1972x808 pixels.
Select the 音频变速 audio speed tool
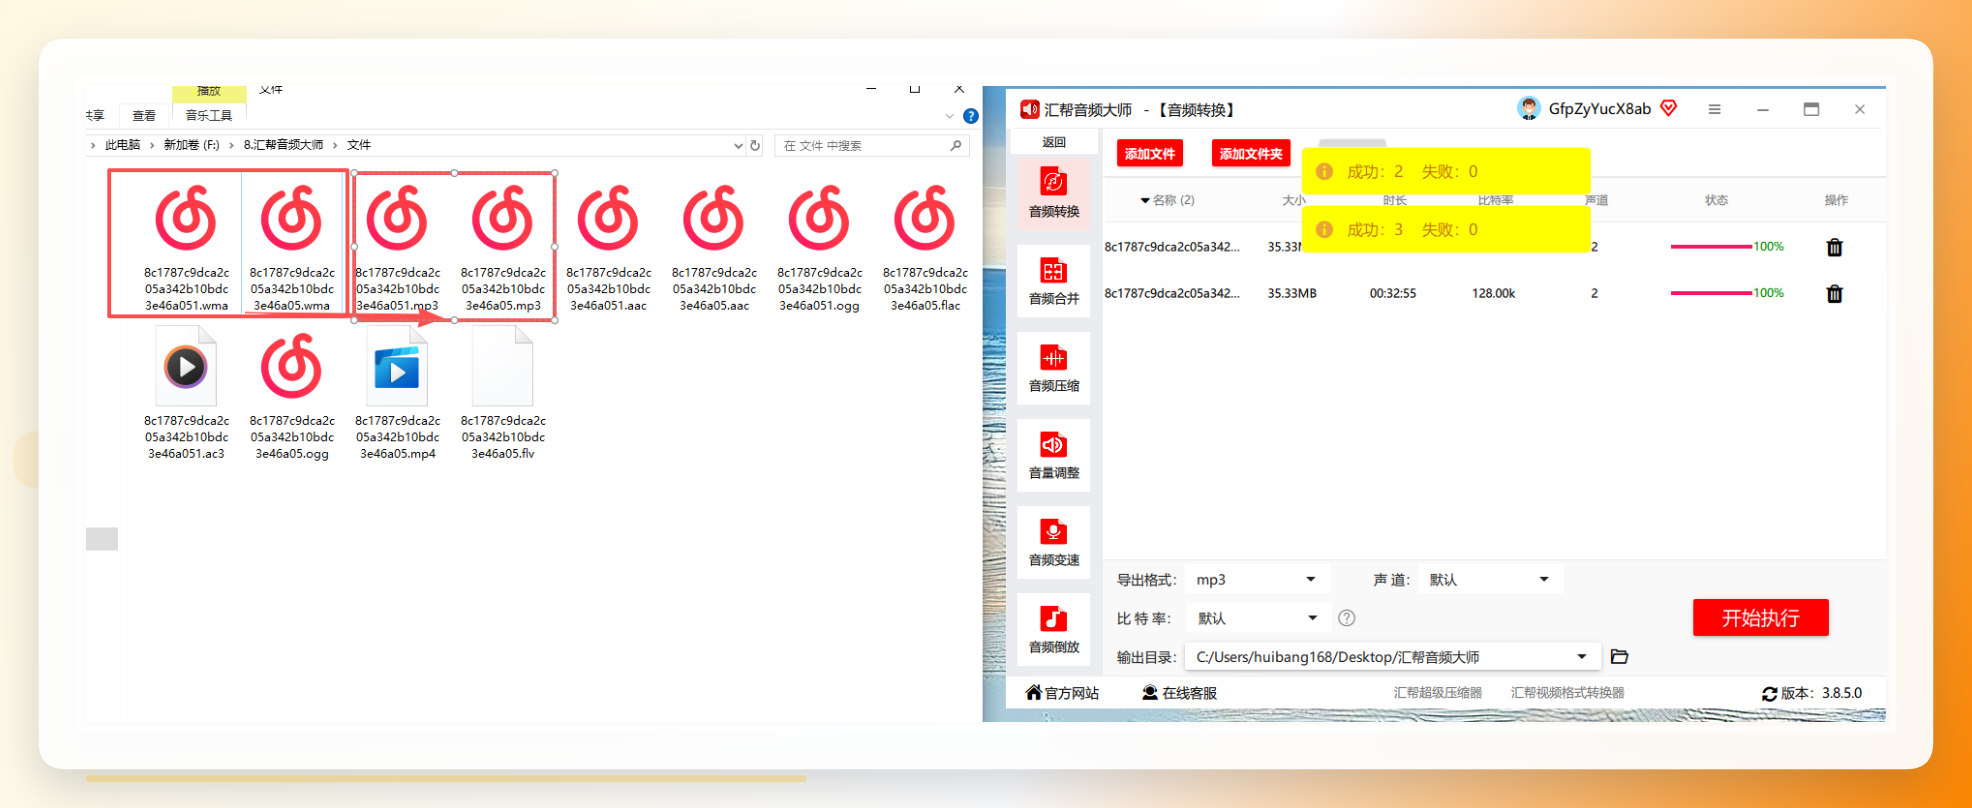click(1053, 542)
